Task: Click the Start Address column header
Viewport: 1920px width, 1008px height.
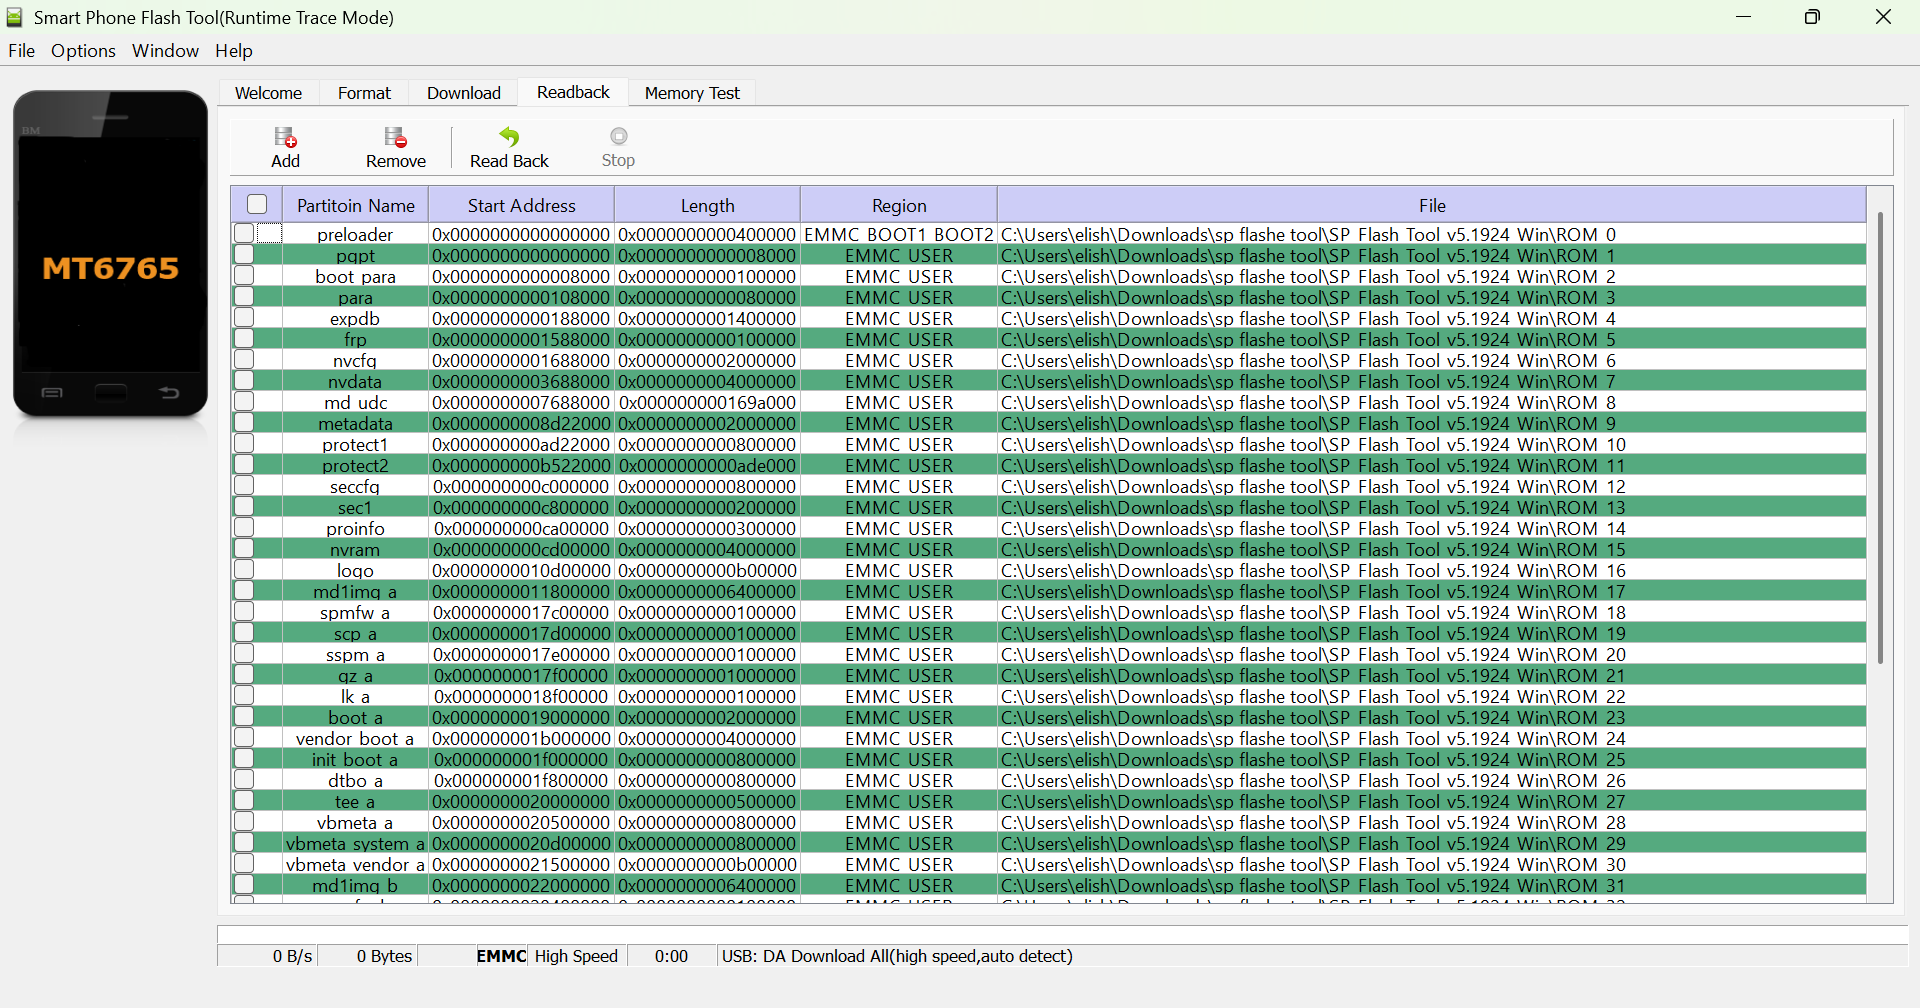Action: [x=521, y=205]
